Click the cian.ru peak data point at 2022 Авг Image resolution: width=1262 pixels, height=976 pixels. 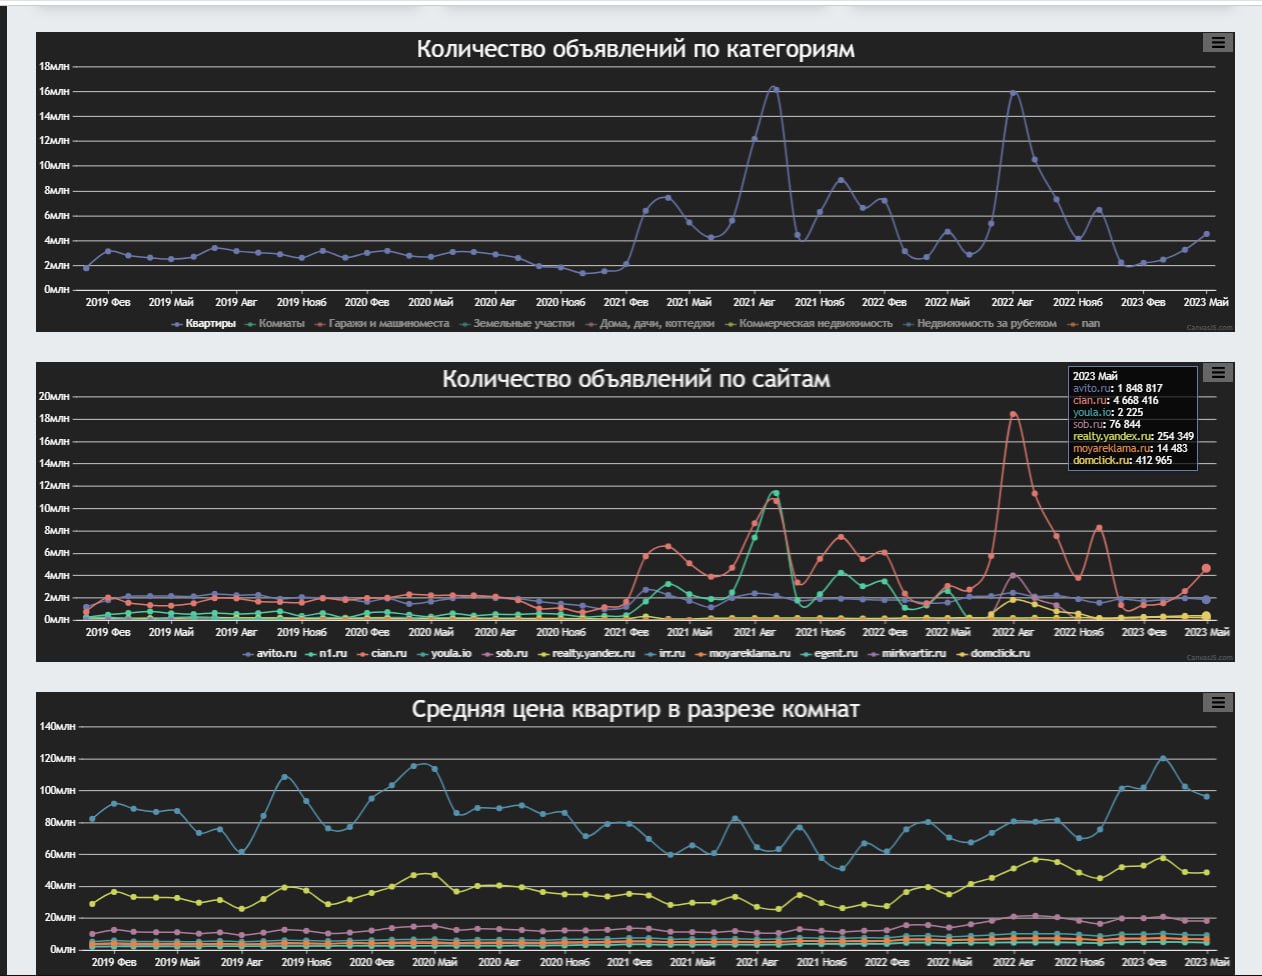[x=1013, y=414]
